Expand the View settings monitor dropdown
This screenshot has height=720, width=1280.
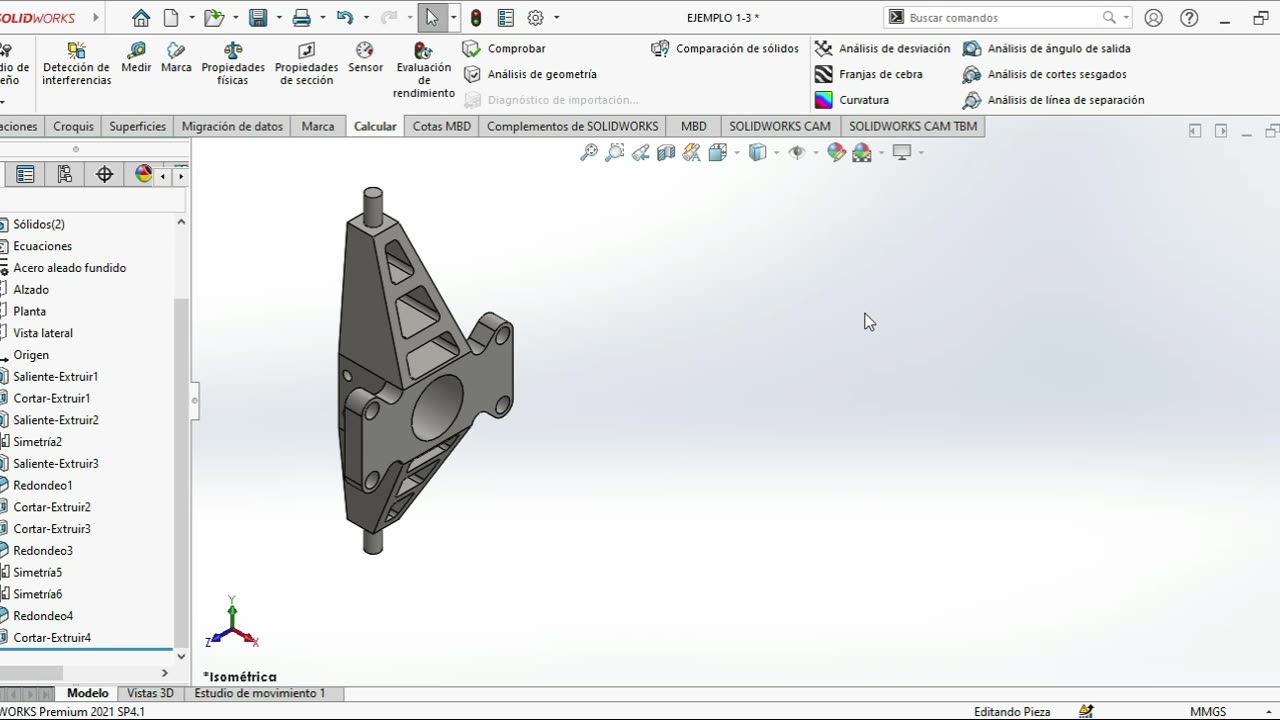tap(921, 152)
